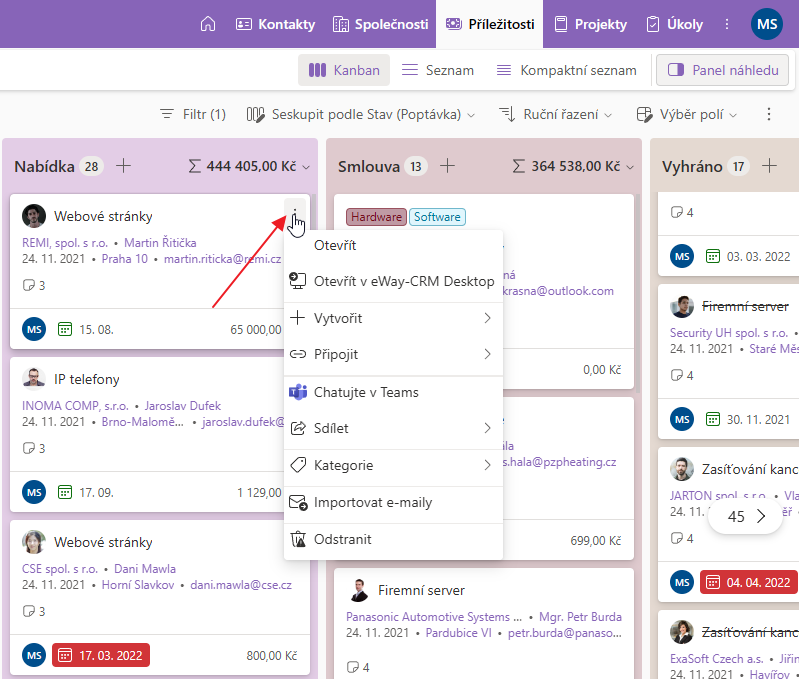The image size is (799, 679).
Task: Open the Projekty module
Action: [x=590, y=24]
